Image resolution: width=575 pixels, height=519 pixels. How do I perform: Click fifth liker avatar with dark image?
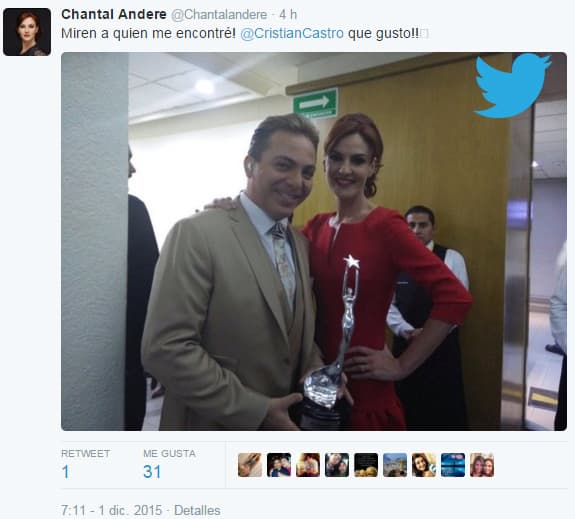tap(366, 465)
